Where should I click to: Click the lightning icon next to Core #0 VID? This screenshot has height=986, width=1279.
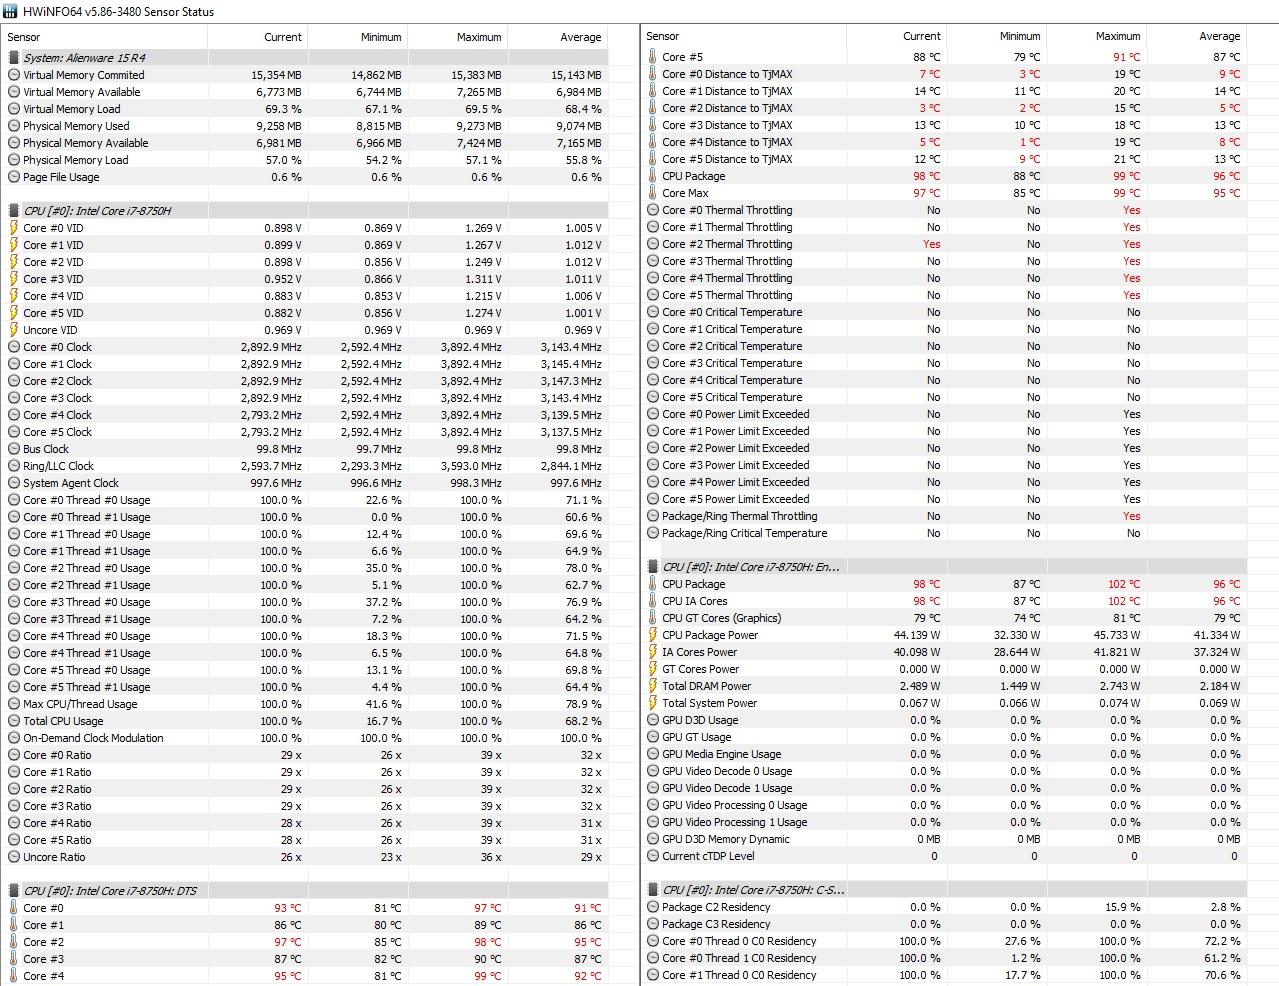coord(13,228)
